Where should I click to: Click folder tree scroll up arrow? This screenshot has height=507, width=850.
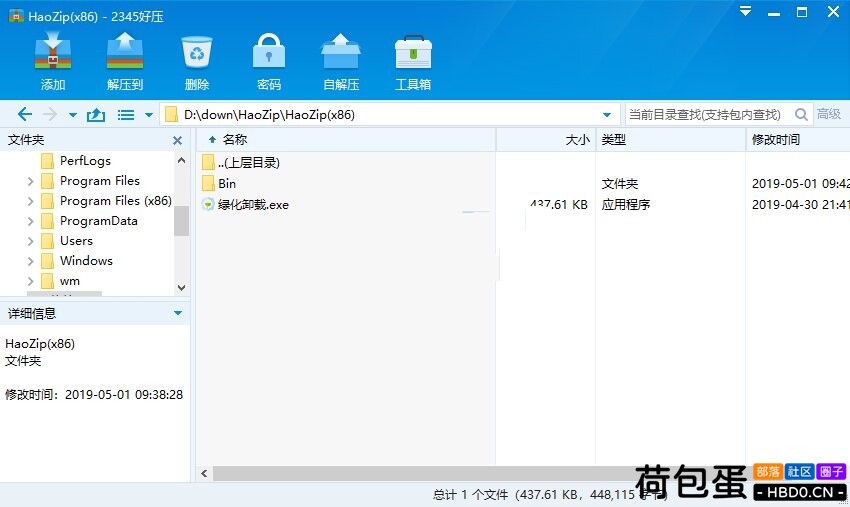pyautogui.click(x=182, y=160)
